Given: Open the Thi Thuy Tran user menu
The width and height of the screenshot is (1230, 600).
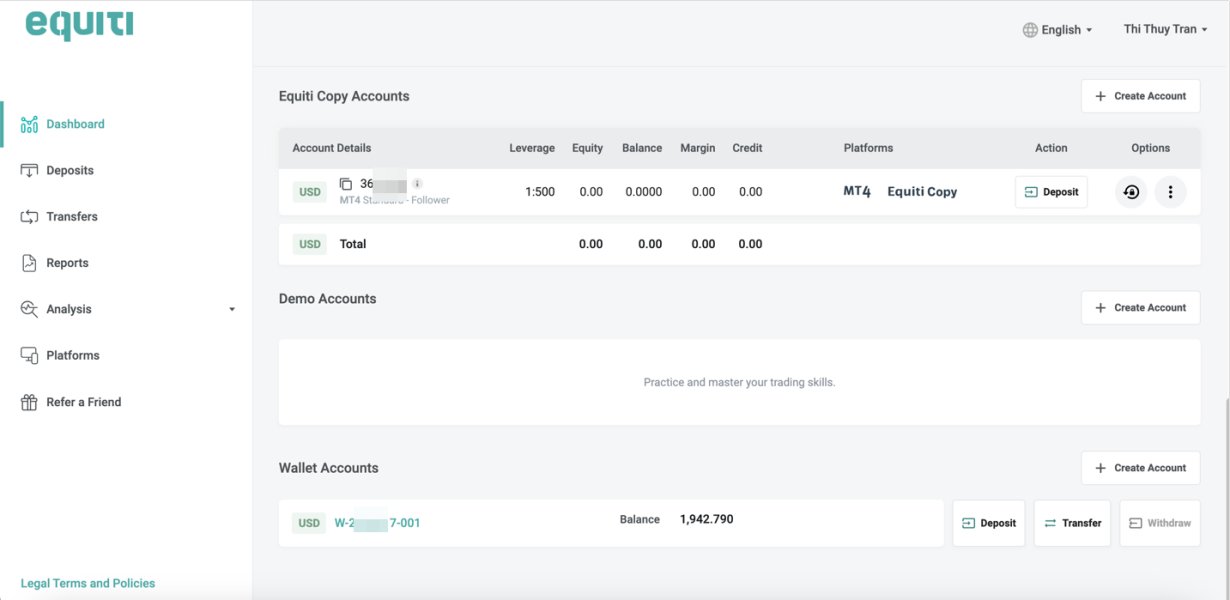Looking at the screenshot, I should (x=1165, y=29).
